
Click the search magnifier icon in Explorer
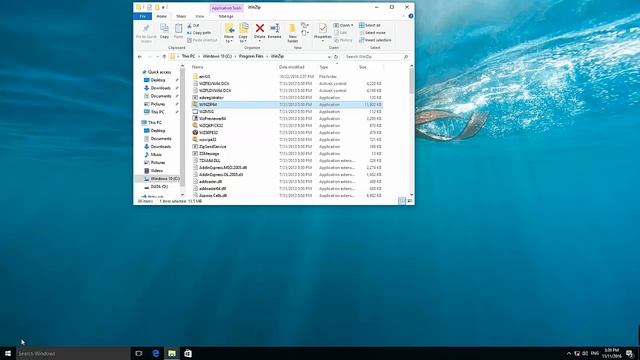coord(406,57)
